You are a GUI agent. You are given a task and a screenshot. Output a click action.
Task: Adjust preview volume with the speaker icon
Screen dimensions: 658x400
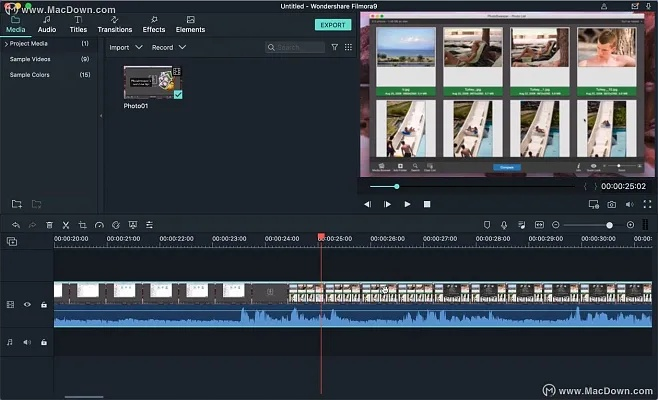coord(629,204)
